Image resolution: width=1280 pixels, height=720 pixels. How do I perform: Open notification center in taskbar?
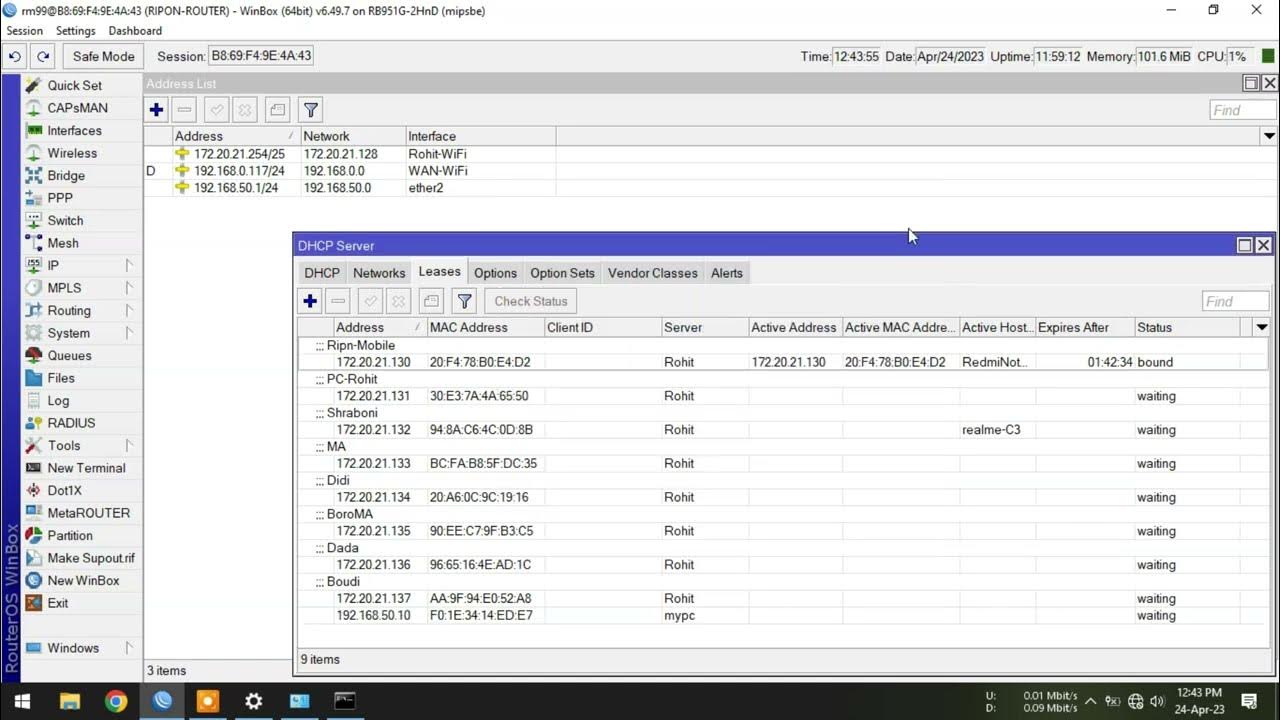click(1249, 701)
